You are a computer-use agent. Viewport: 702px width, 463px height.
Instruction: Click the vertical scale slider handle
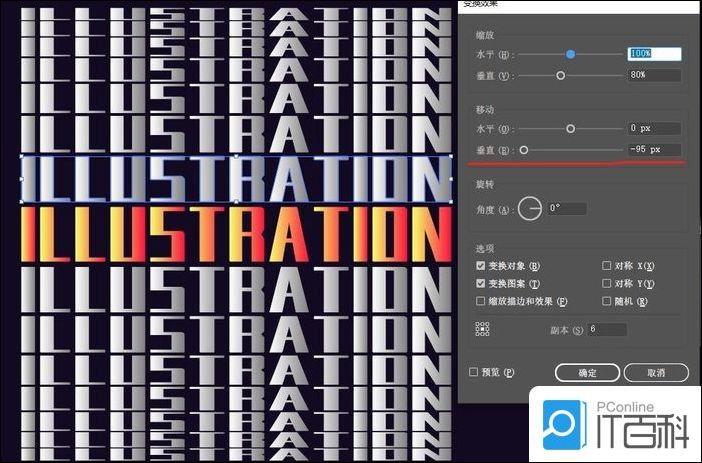(x=561, y=76)
